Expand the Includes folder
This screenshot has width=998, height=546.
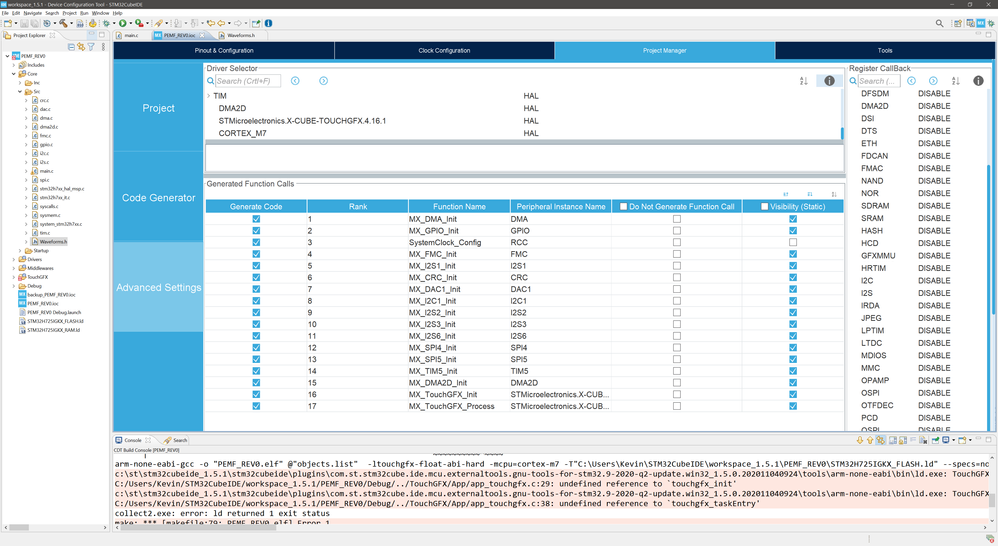13,65
